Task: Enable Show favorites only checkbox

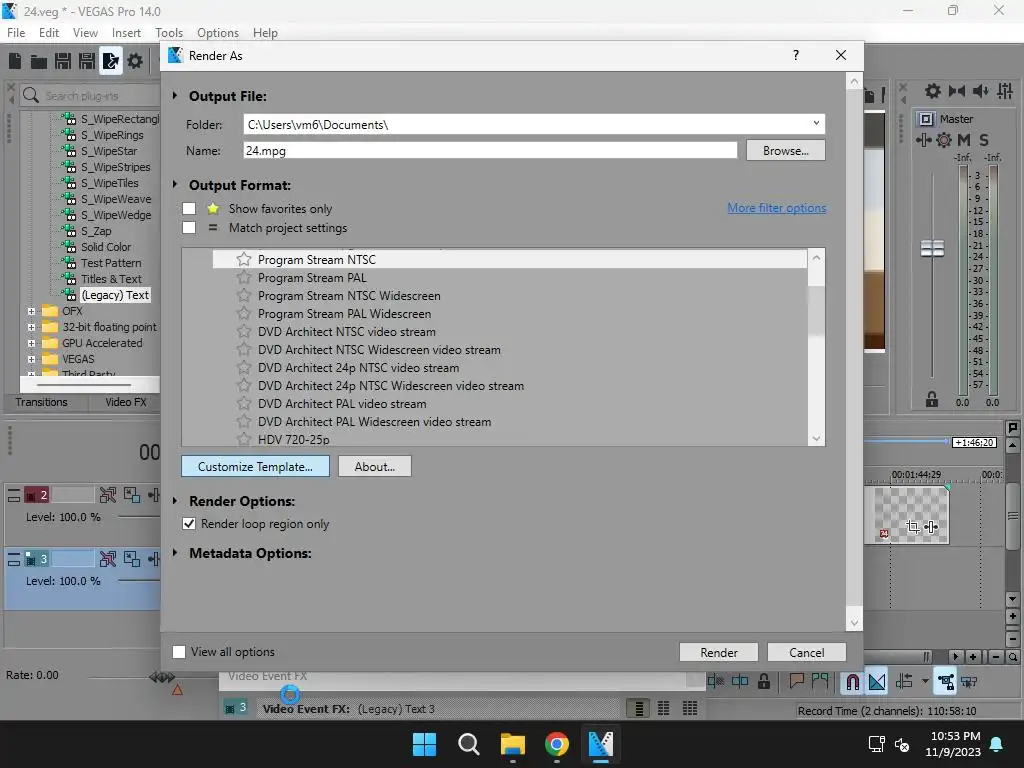Action: (x=189, y=208)
